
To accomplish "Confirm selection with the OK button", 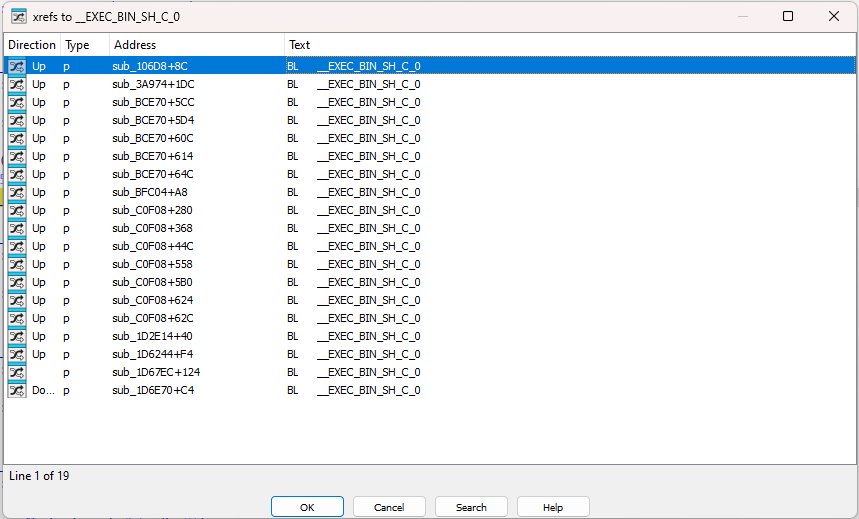I will [x=307, y=507].
